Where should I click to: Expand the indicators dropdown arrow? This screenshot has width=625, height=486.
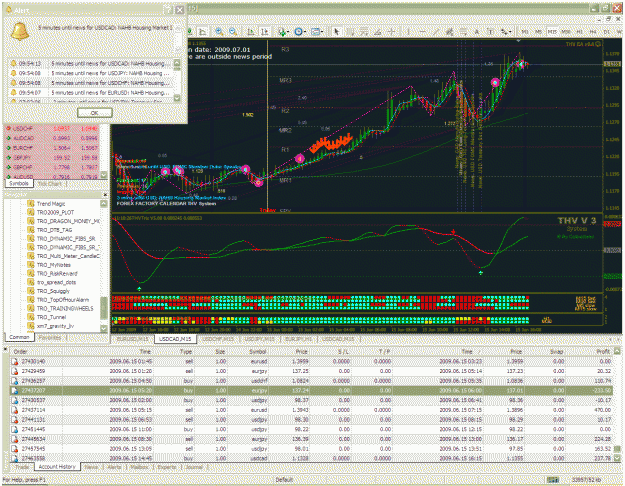click(288, 32)
